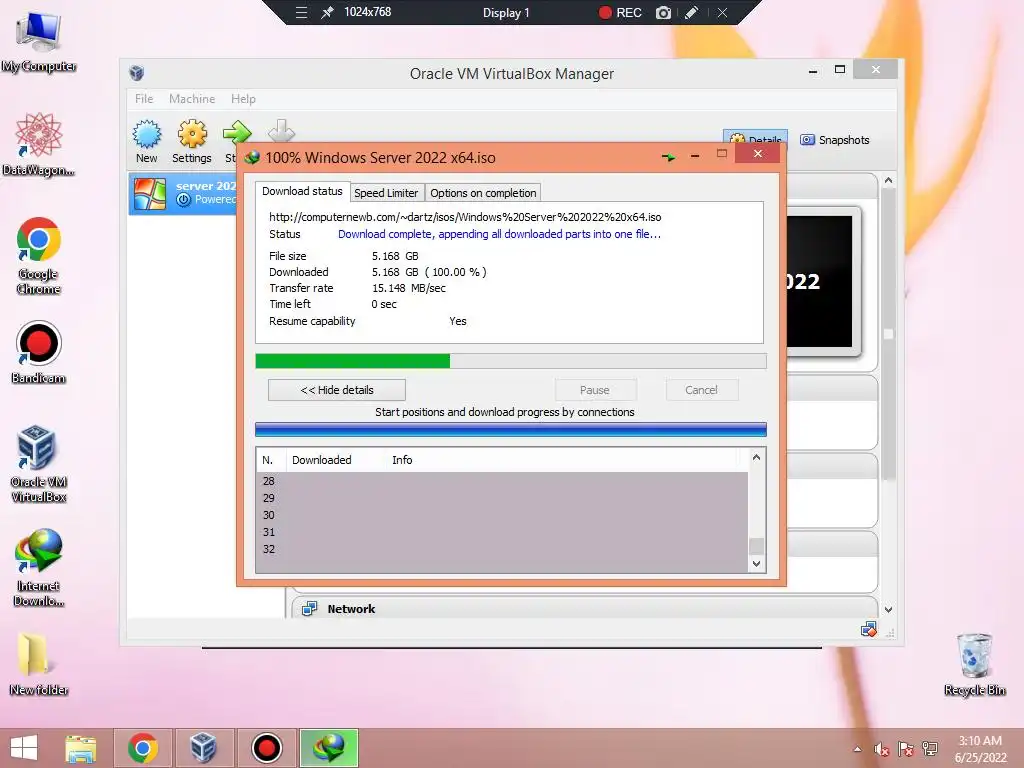Open the Recycle Bin desktop icon
Screen dimensions: 1024x768
pos(974,664)
